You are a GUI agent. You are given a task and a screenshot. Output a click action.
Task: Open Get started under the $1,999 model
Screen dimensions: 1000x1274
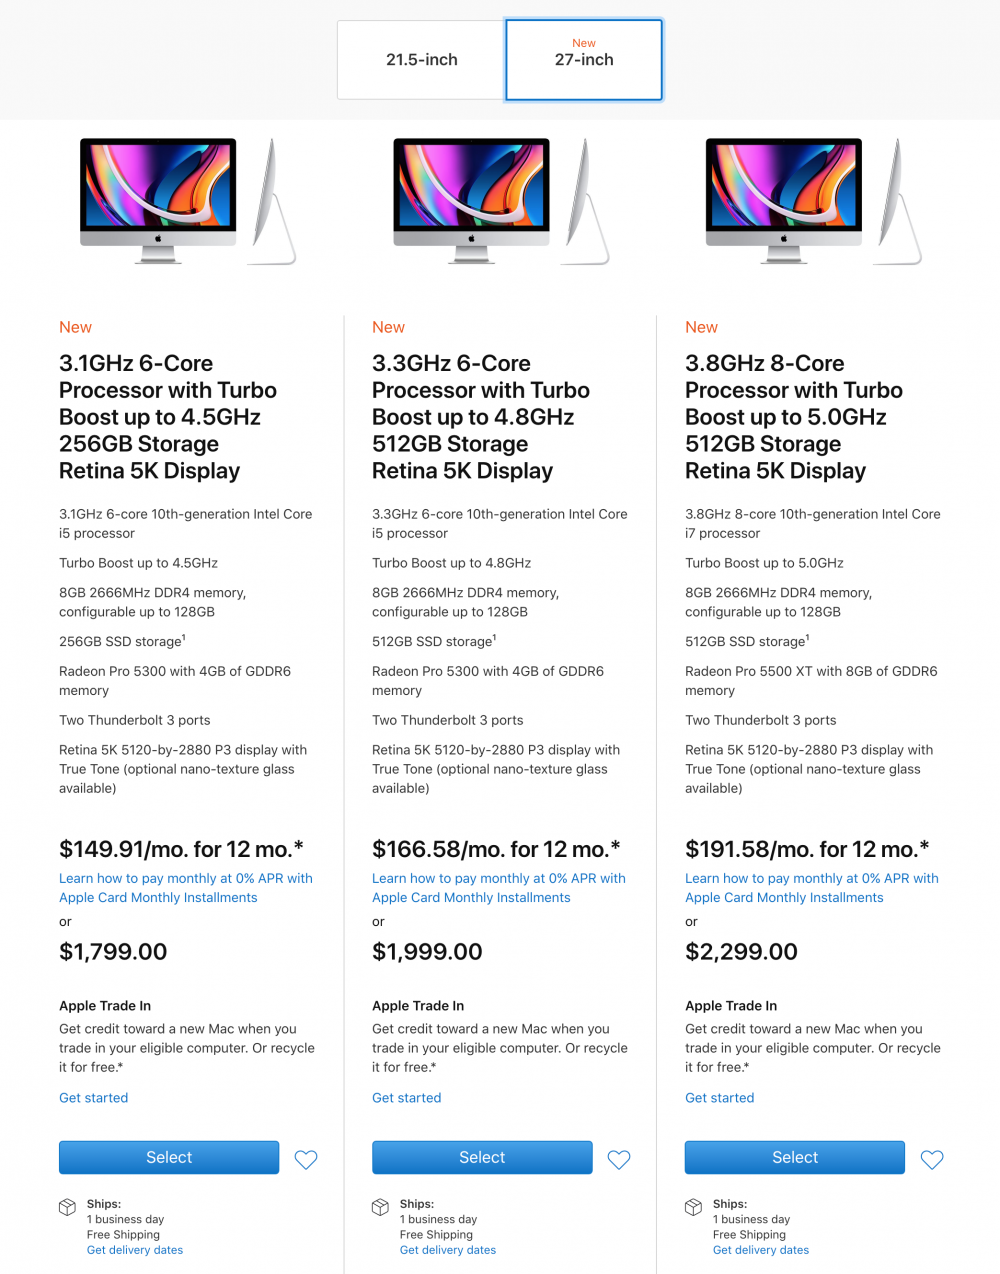click(x=406, y=1097)
